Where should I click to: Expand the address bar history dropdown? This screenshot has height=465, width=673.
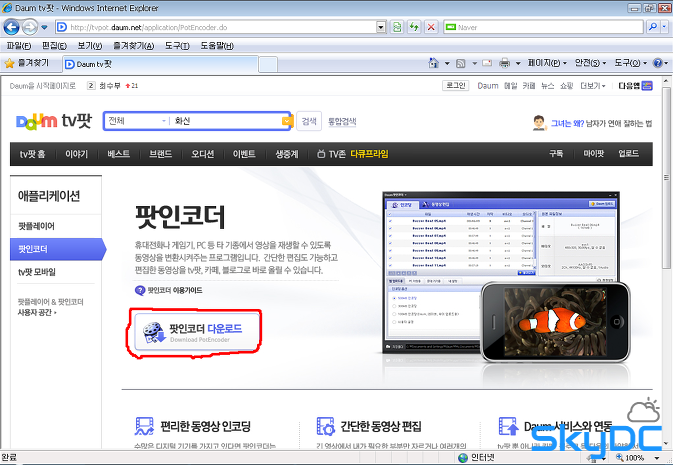click(x=381, y=27)
